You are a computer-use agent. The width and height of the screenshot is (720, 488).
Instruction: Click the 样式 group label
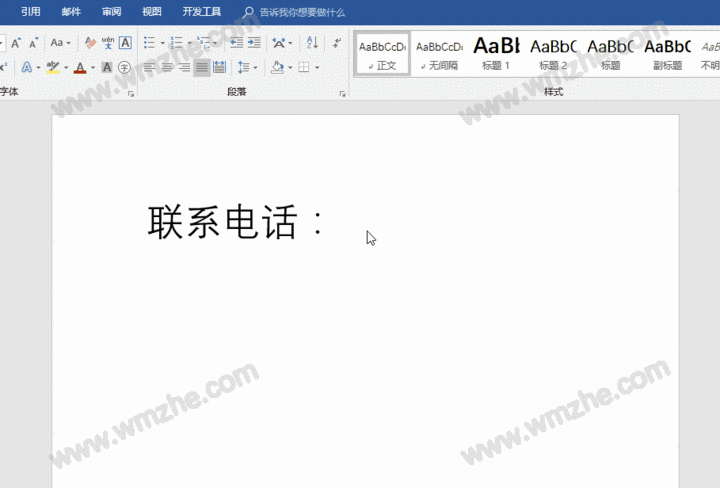click(x=553, y=92)
